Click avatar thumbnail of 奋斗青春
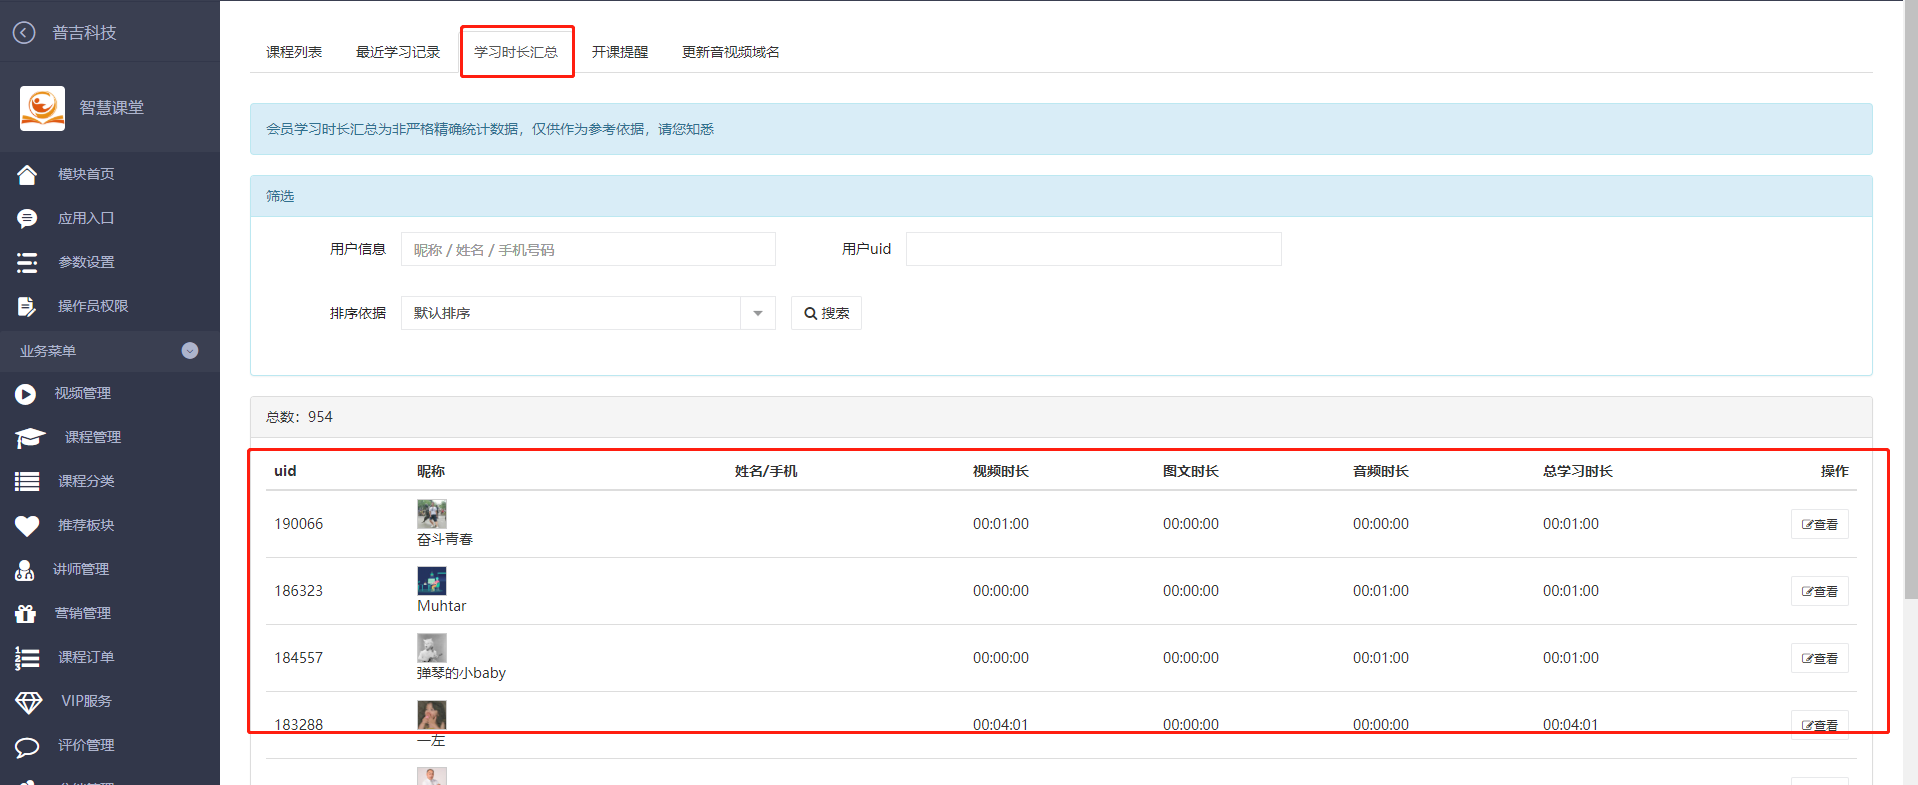1918x785 pixels. pos(431,514)
